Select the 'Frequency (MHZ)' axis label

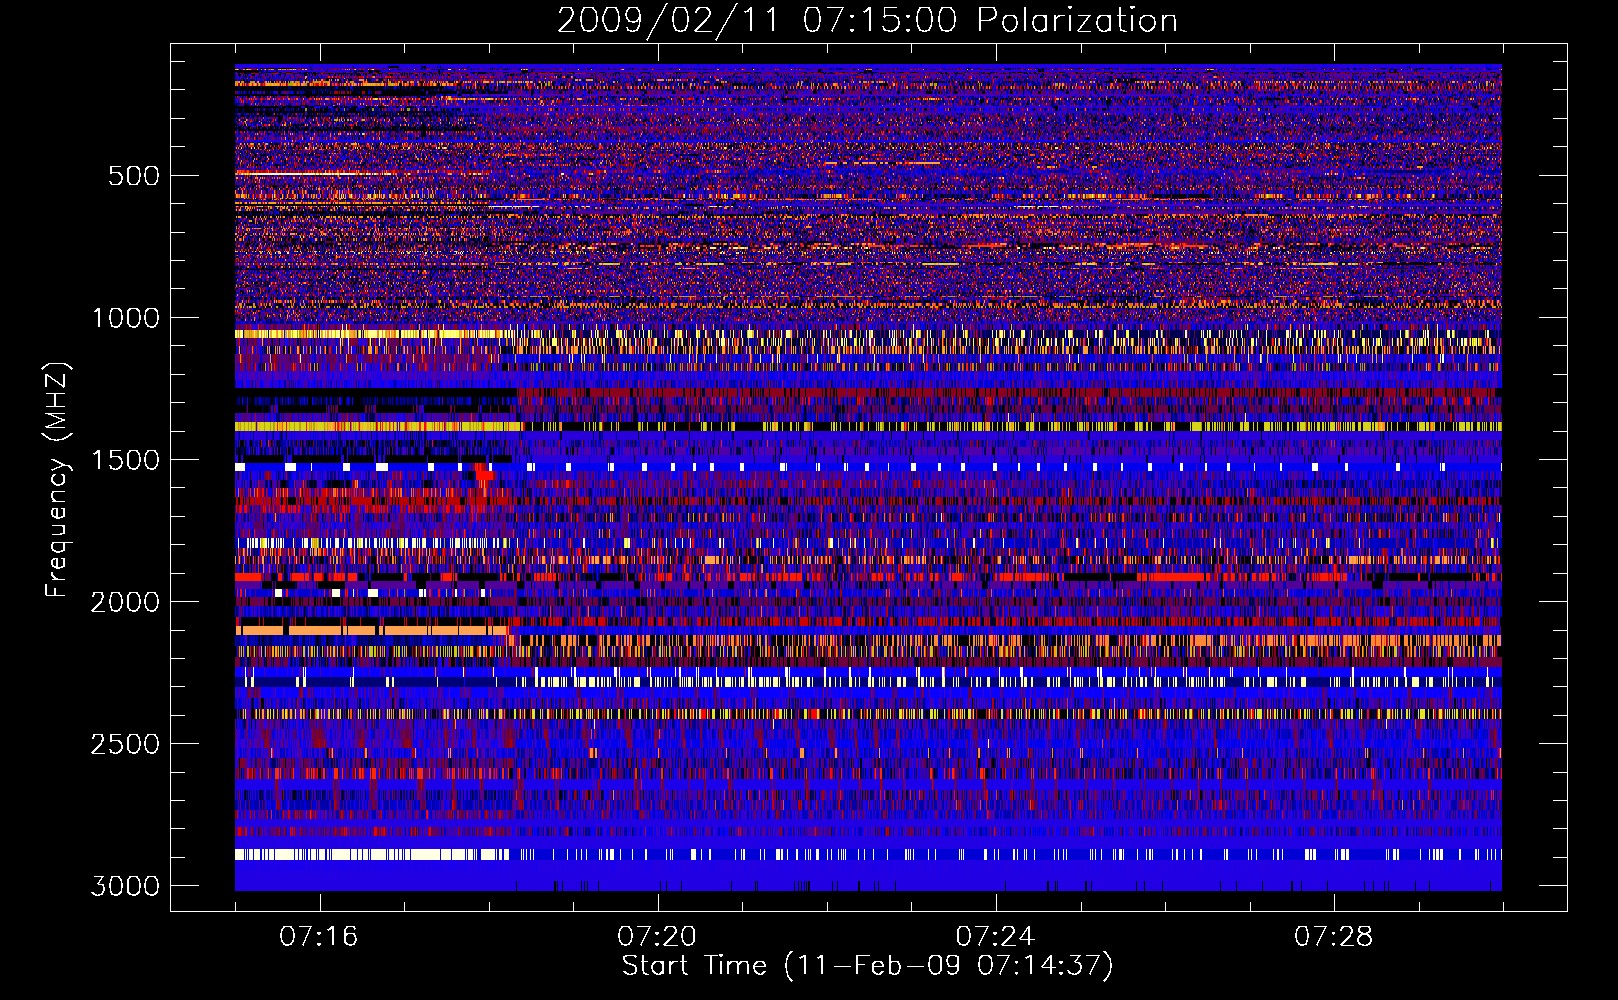58,480
